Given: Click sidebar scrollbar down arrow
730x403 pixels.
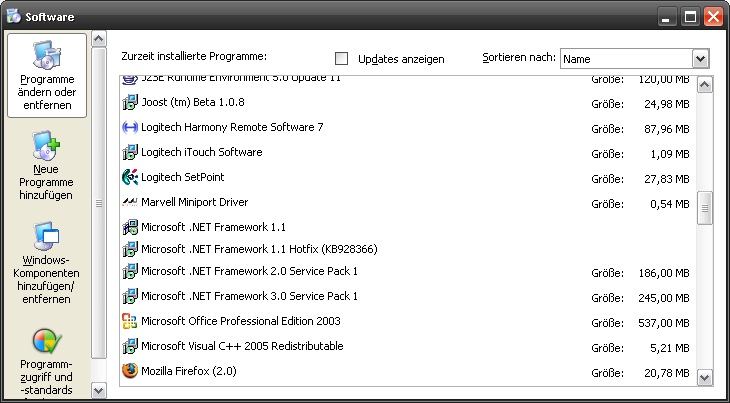Looking at the screenshot, I should (x=99, y=390).
